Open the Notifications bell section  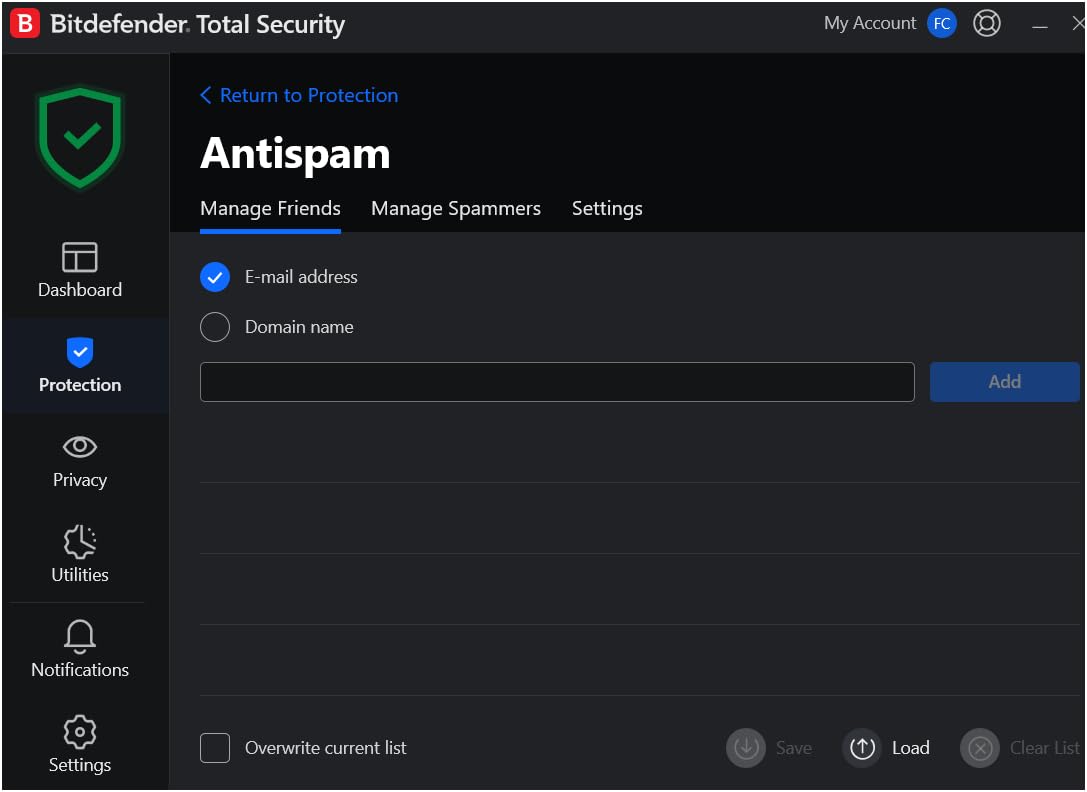tap(80, 649)
